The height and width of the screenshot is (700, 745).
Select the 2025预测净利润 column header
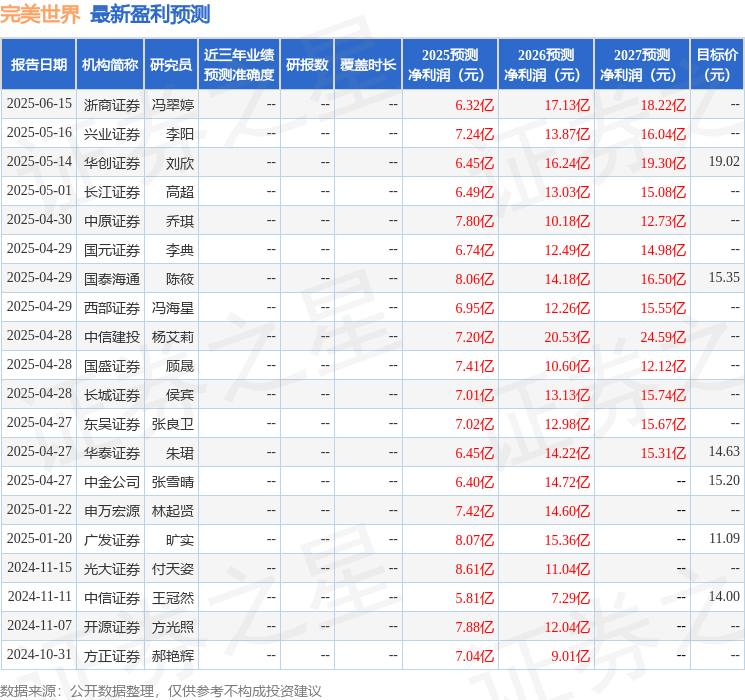450,65
